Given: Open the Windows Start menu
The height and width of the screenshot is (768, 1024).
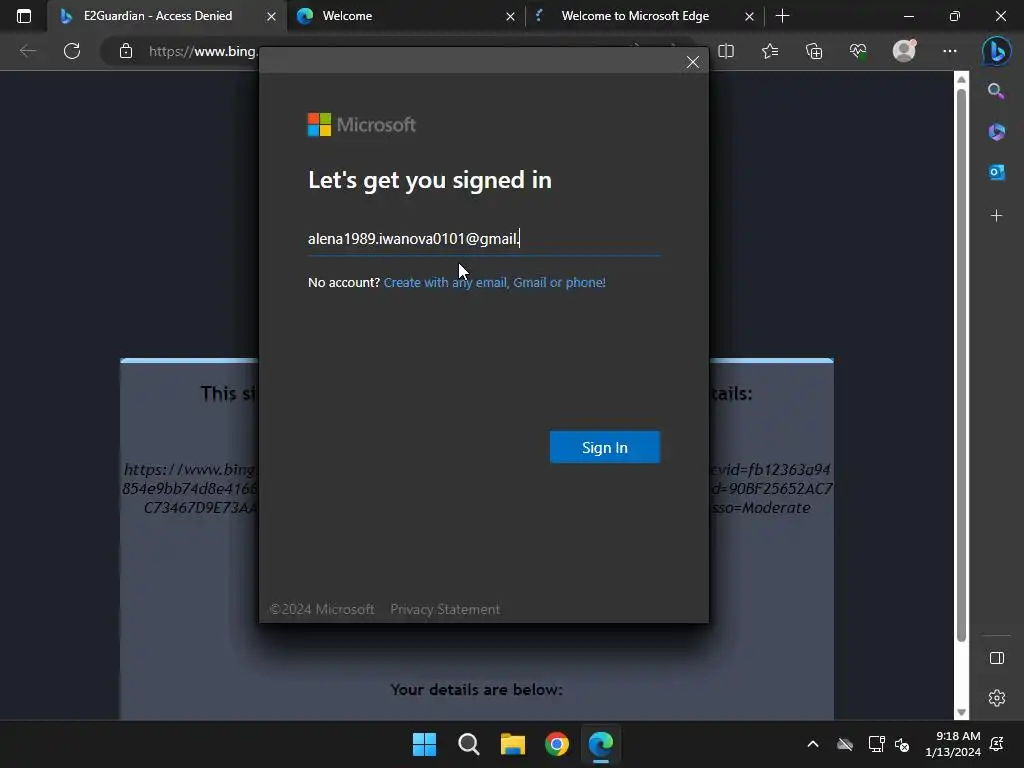Looking at the screenshot, I should click(x=424, y=744).
